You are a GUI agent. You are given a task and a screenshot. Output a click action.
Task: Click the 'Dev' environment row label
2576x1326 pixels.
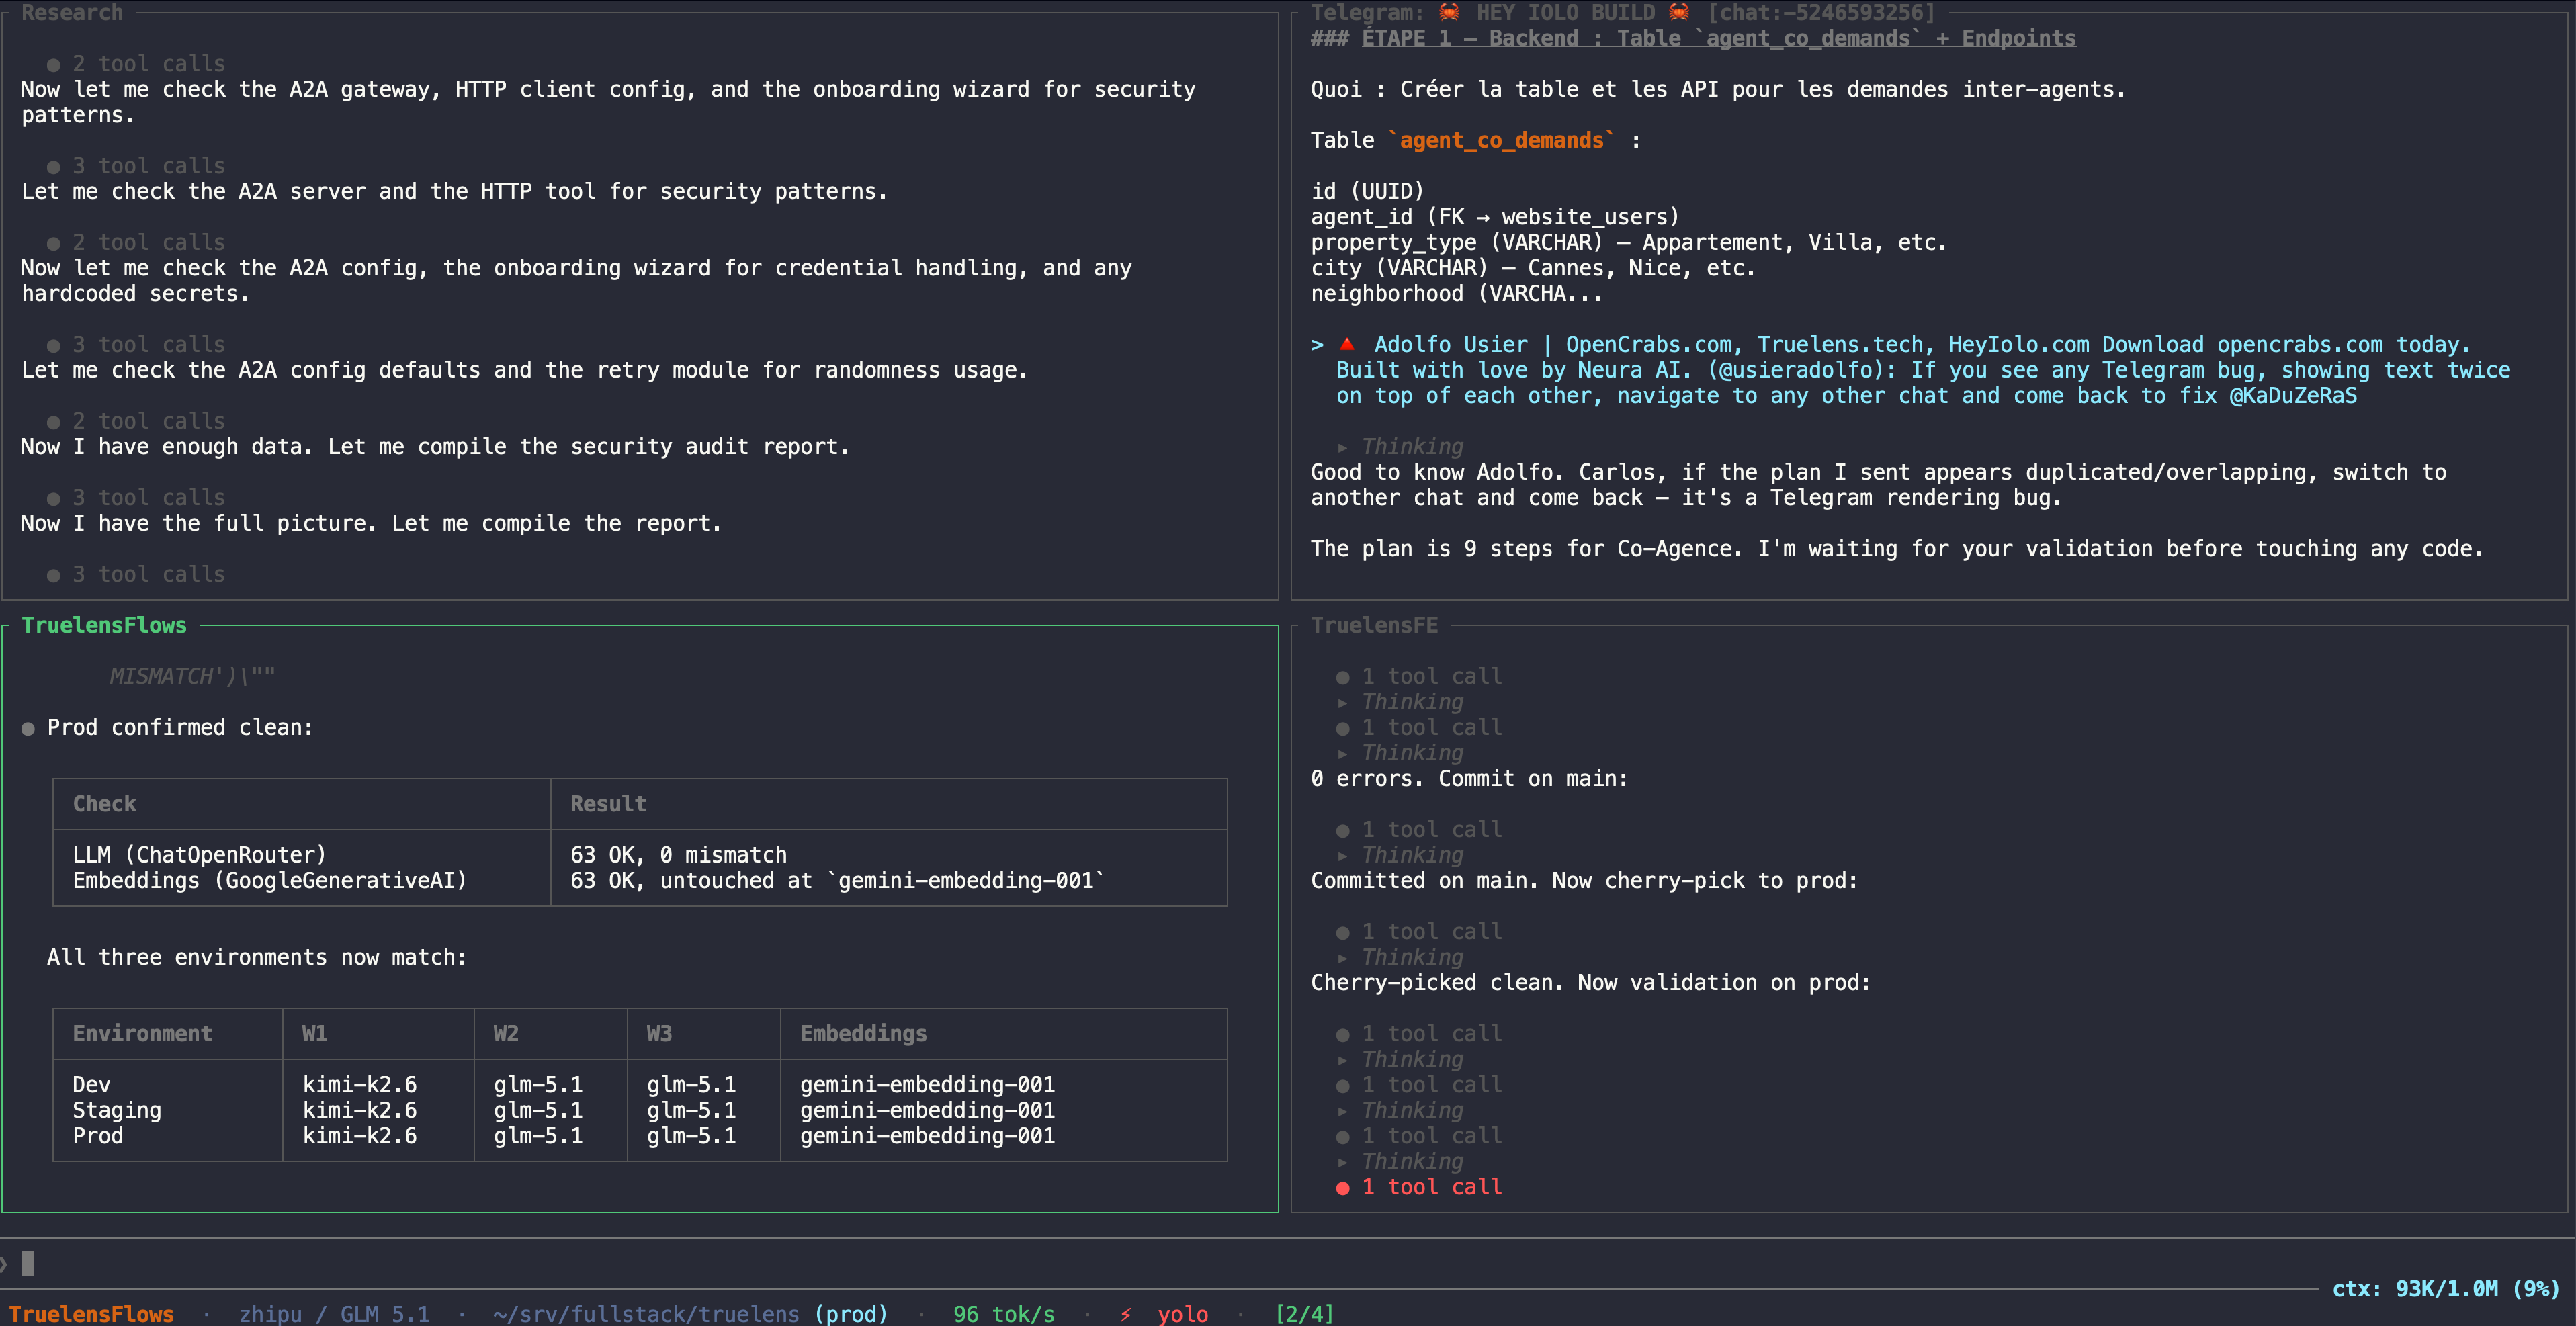pos(91,1084)
